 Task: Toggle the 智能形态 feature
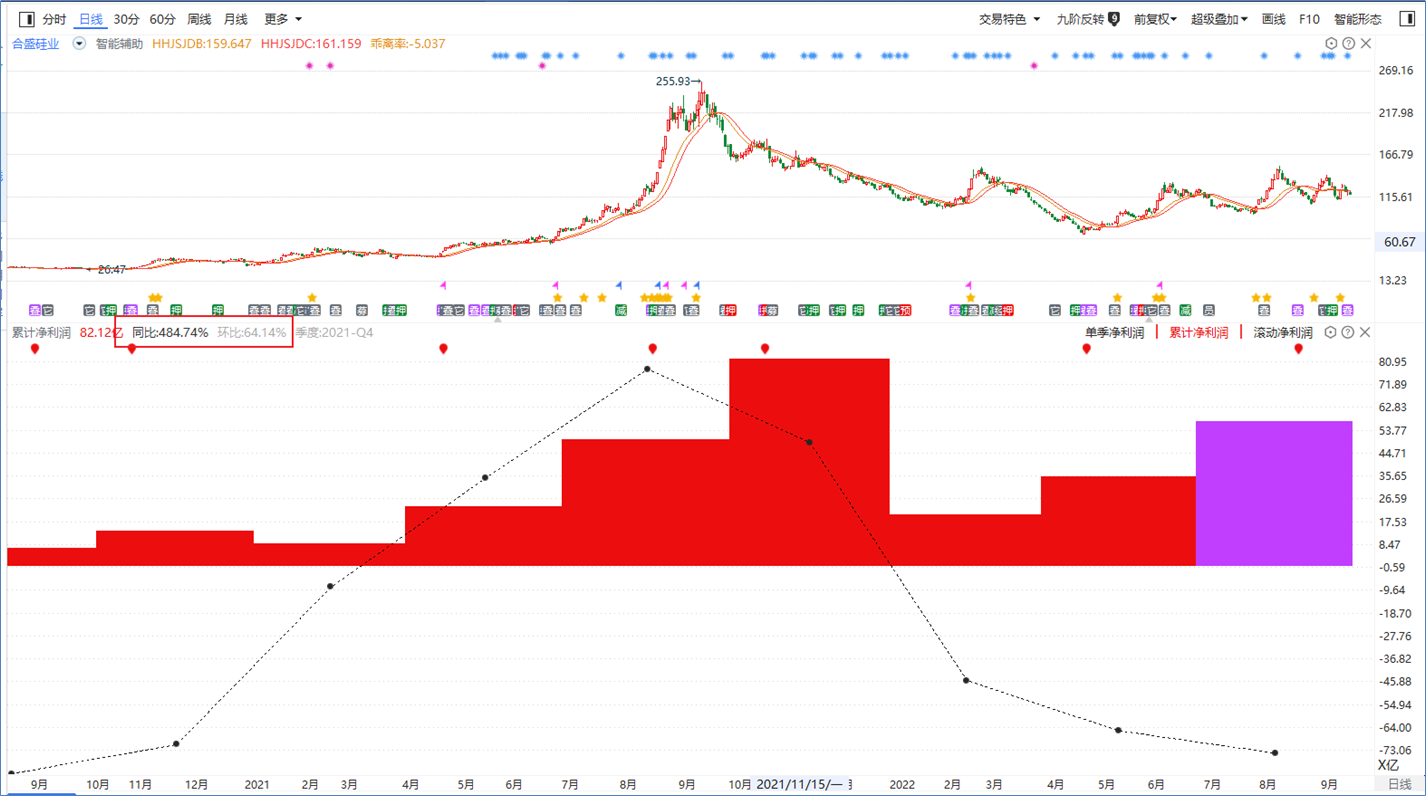click(x=1357, y=19)
